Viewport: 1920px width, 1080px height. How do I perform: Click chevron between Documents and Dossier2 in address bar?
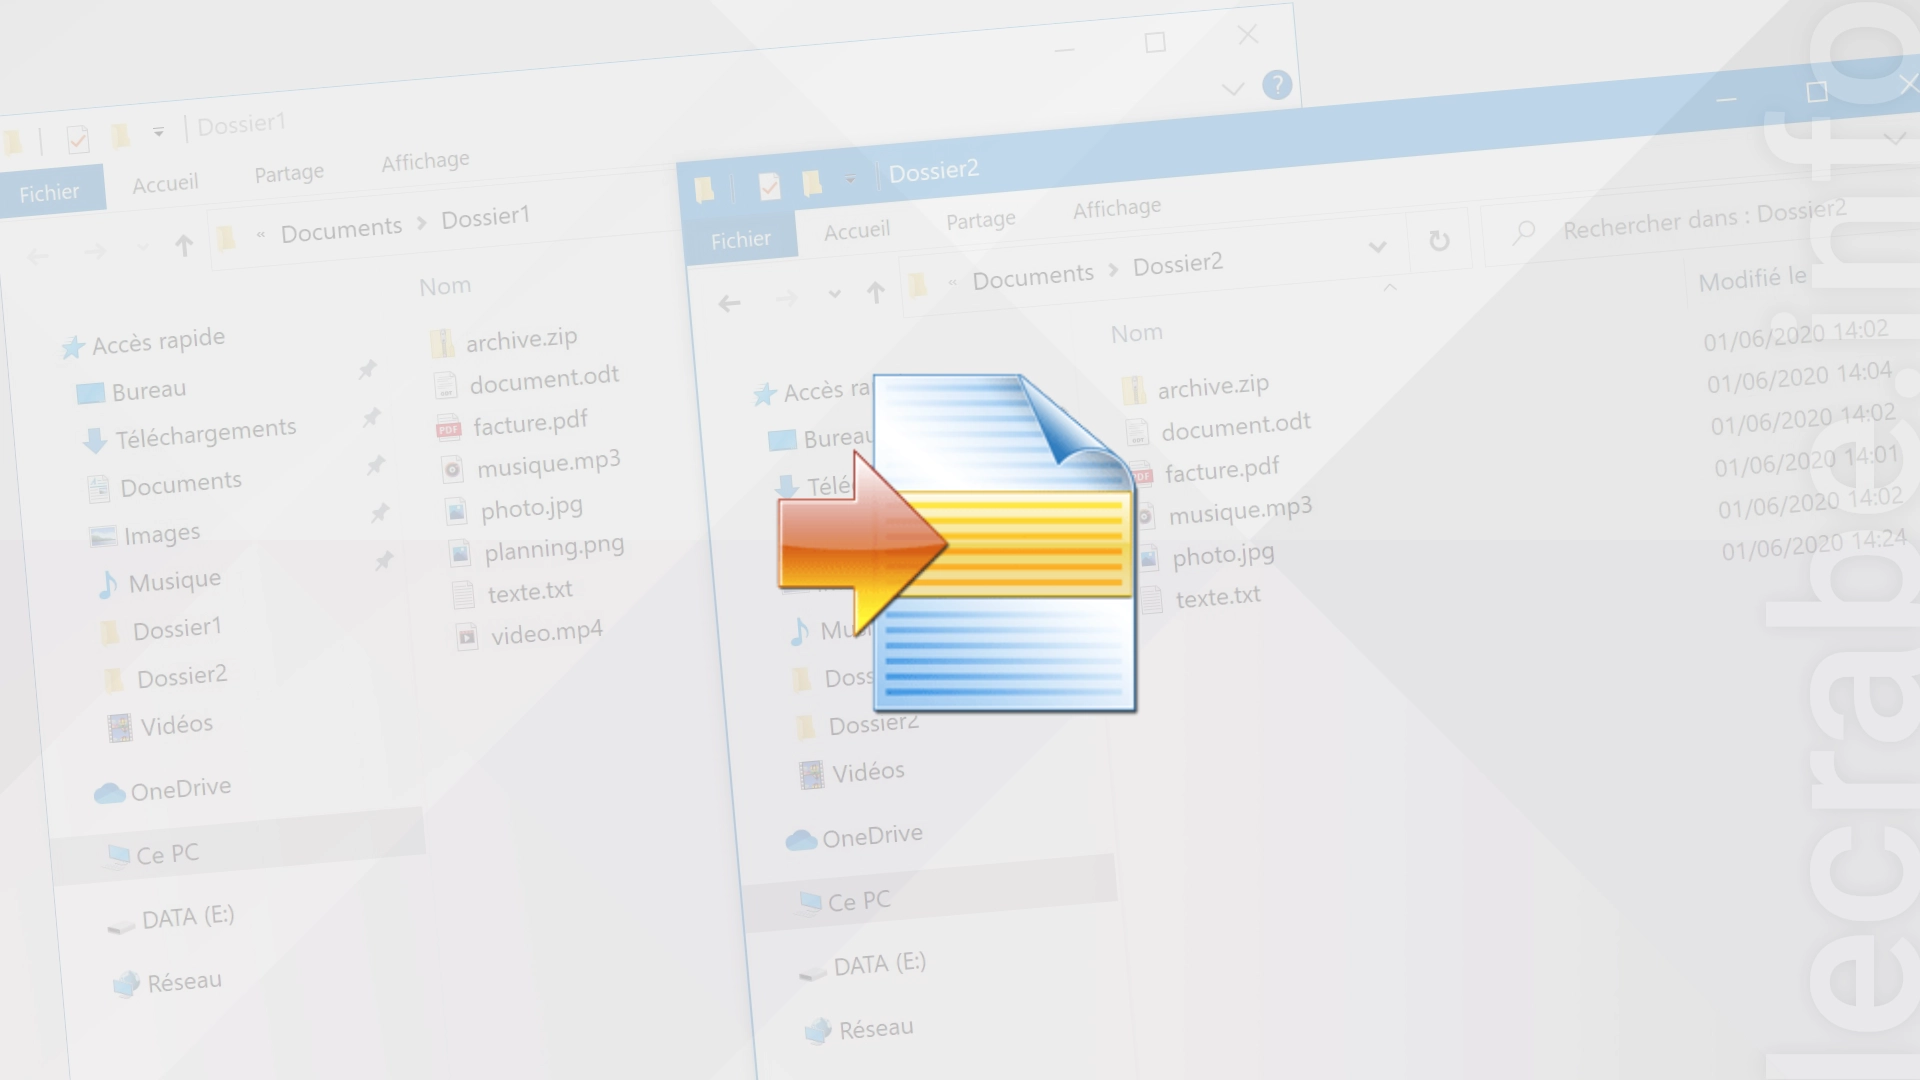(x=1113, y=270)
